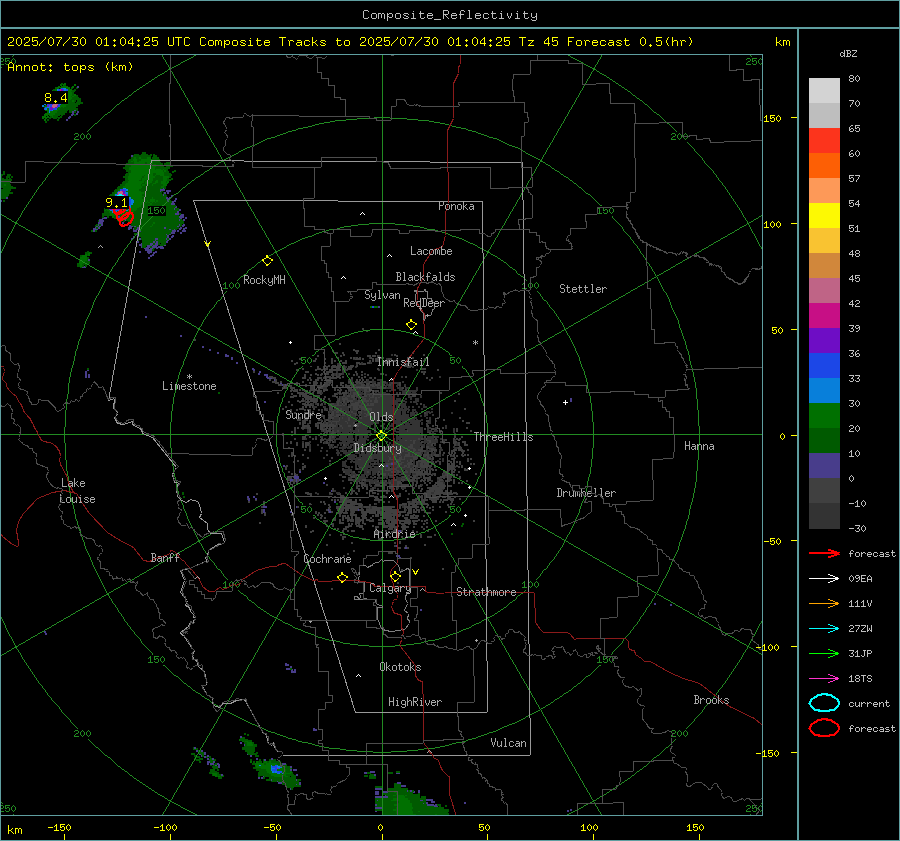Screen dimensions: 900x841
Task: Click the Didsbury town label
Action: click(x=377, y=448)
